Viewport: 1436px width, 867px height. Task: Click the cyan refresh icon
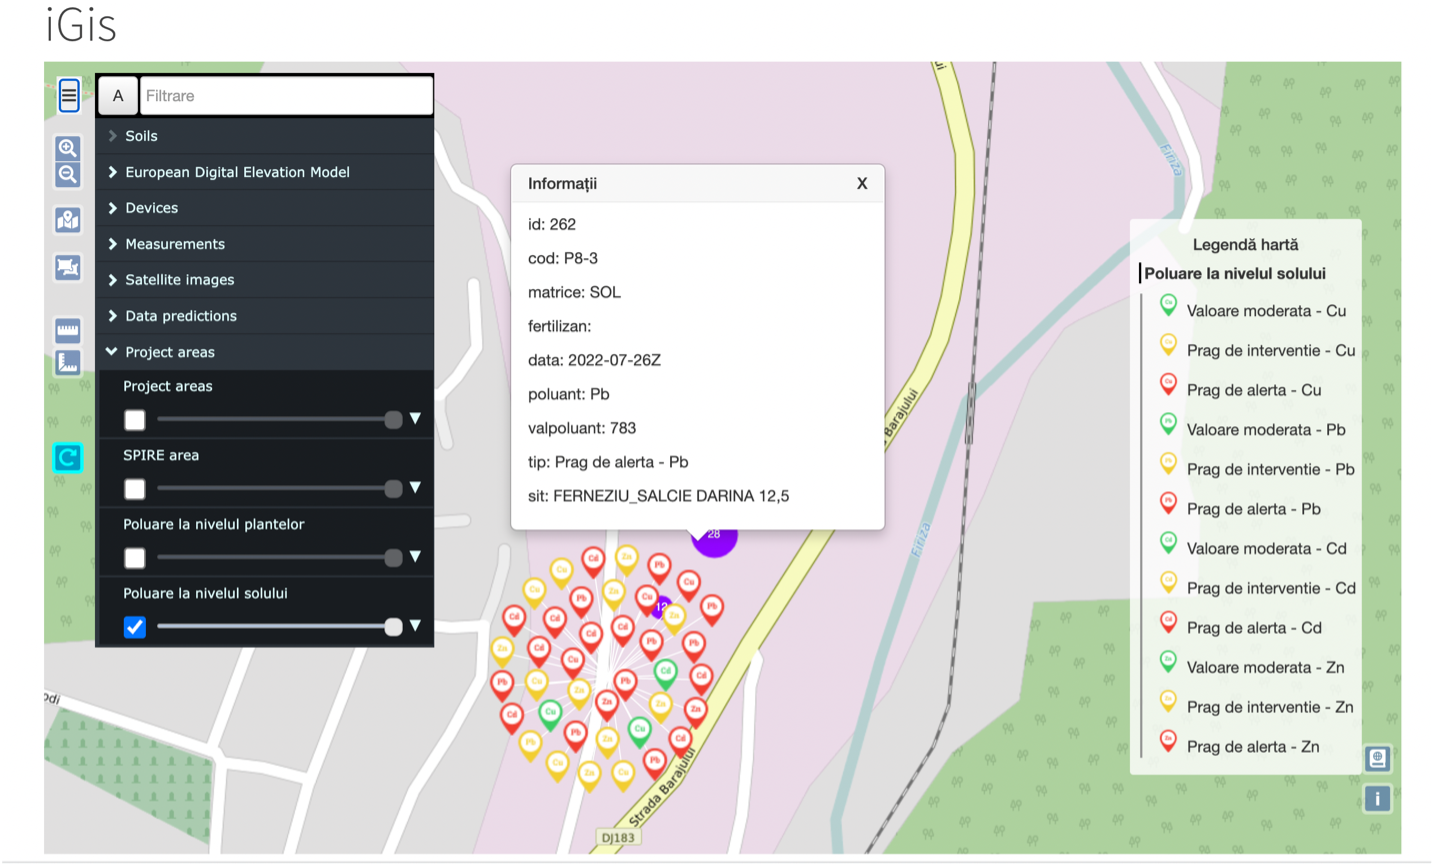(x=67, y=458)
